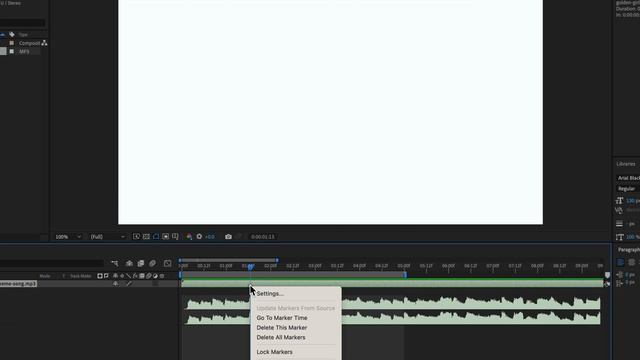This screenshot has height=360, width=640.
Task: Click the exposure reset wheel icon
Action: point(199,237)
